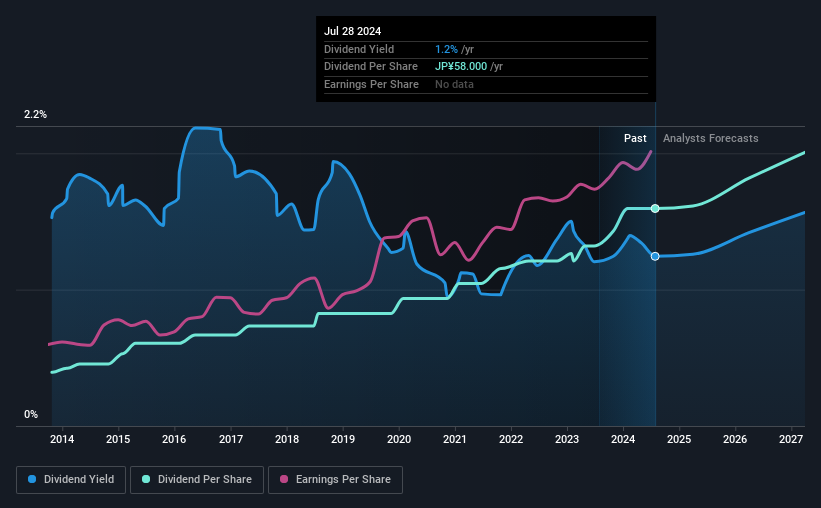The width and height of the screenshot is (821, 508).
Task: Toggle the Earnings Per Share legend button
Action: coord(335,480)
